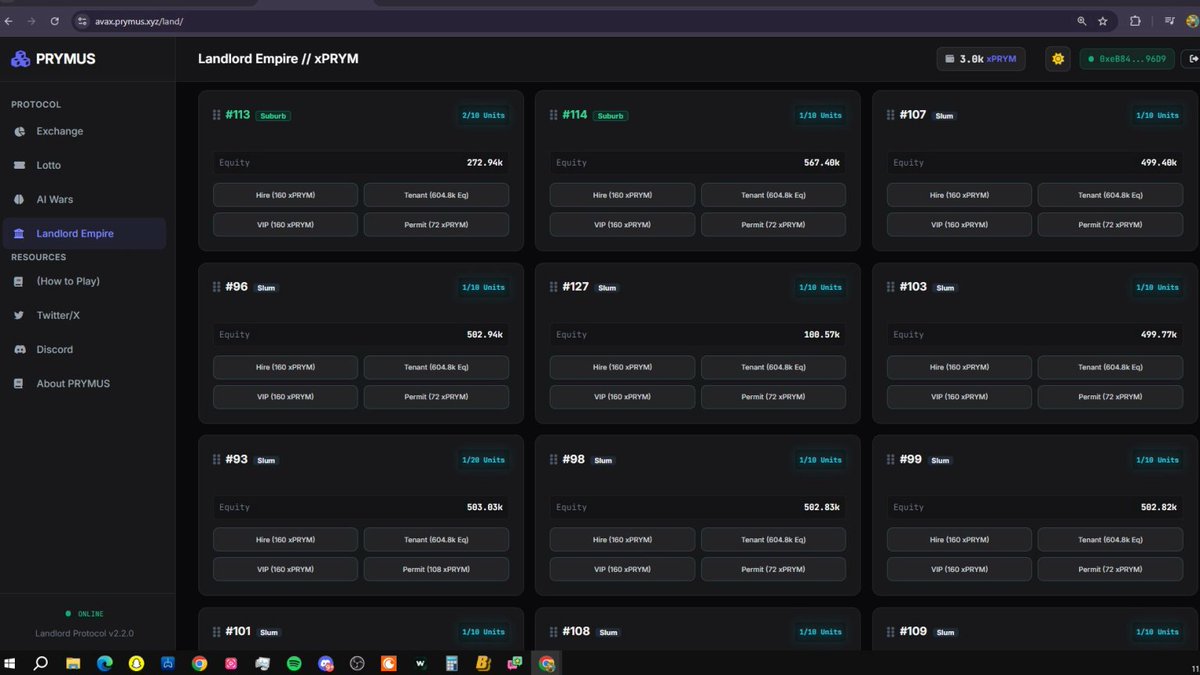Click the wallet address 0xeB84...9609
1200x675 pixels.
tap(1127, 59)
